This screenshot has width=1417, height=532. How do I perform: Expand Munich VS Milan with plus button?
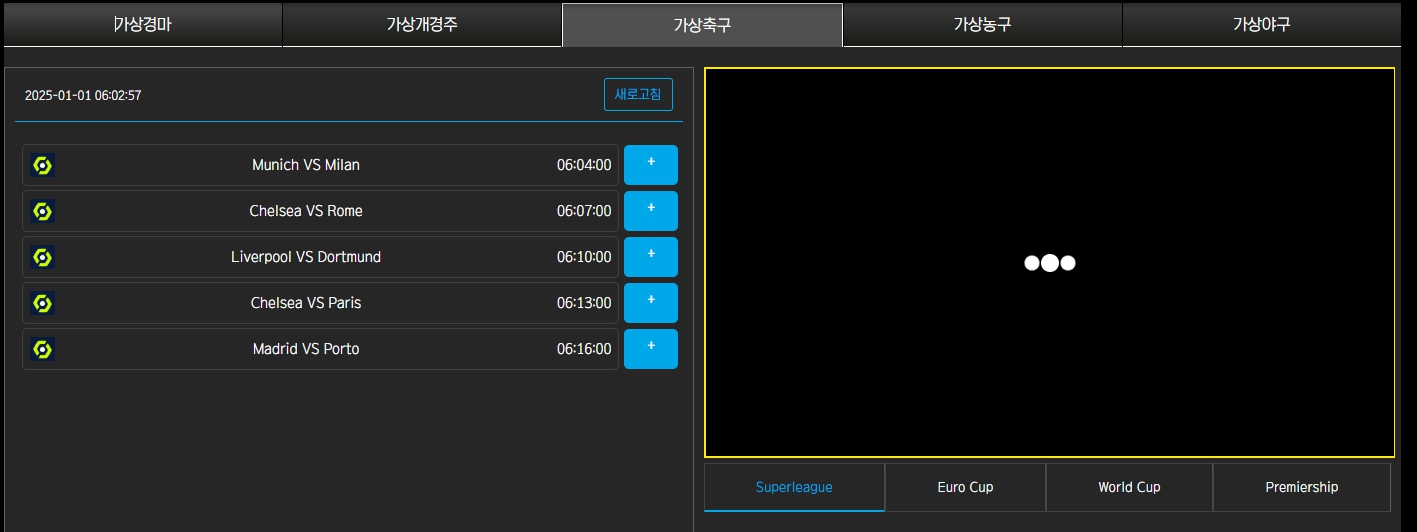coord(650,165)
